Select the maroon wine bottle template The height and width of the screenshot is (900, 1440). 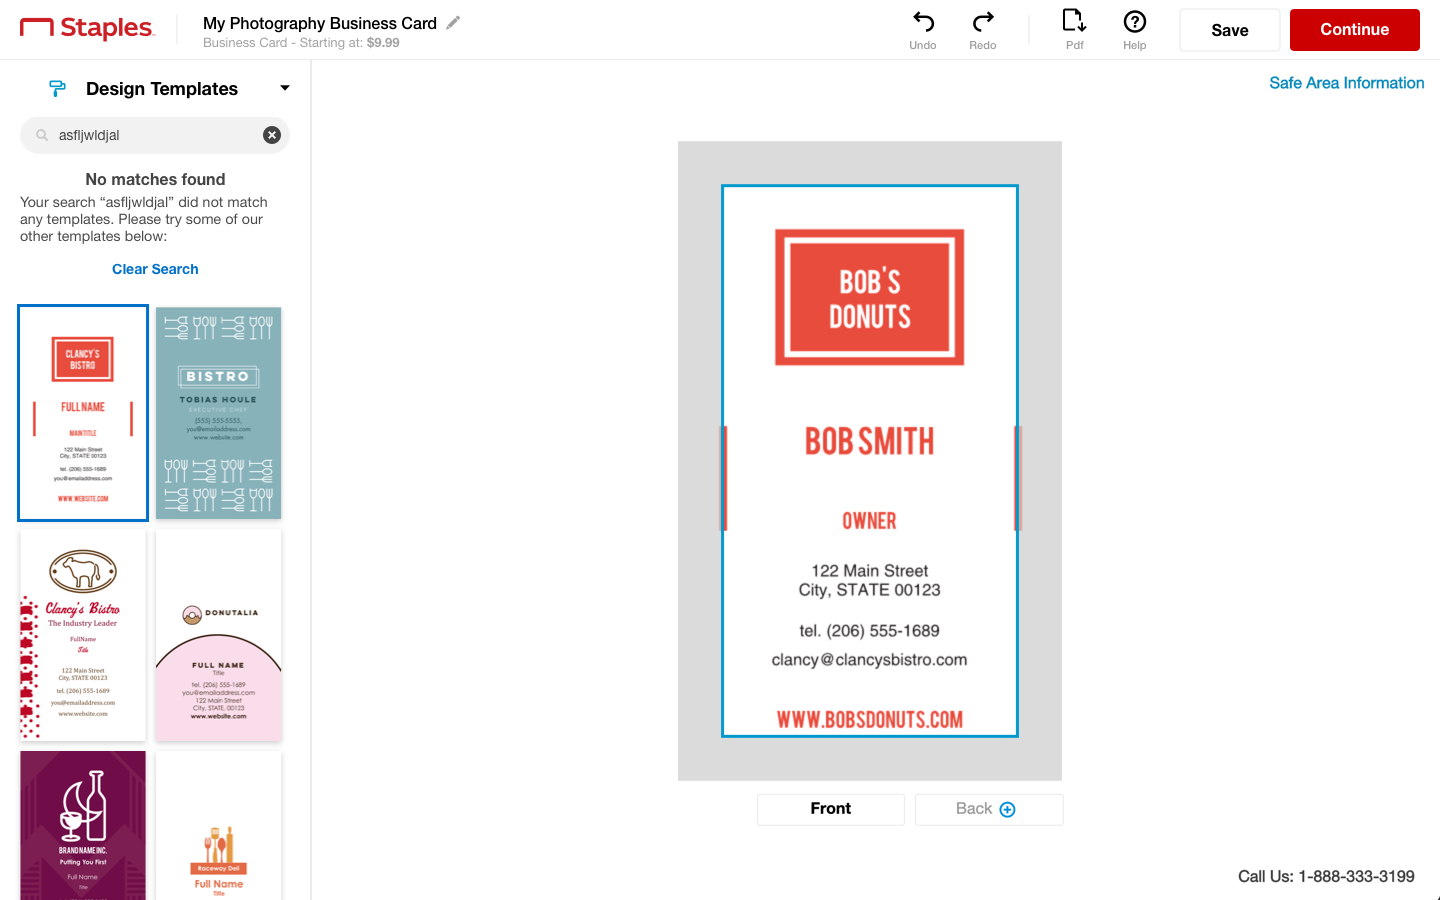[83, 825]
